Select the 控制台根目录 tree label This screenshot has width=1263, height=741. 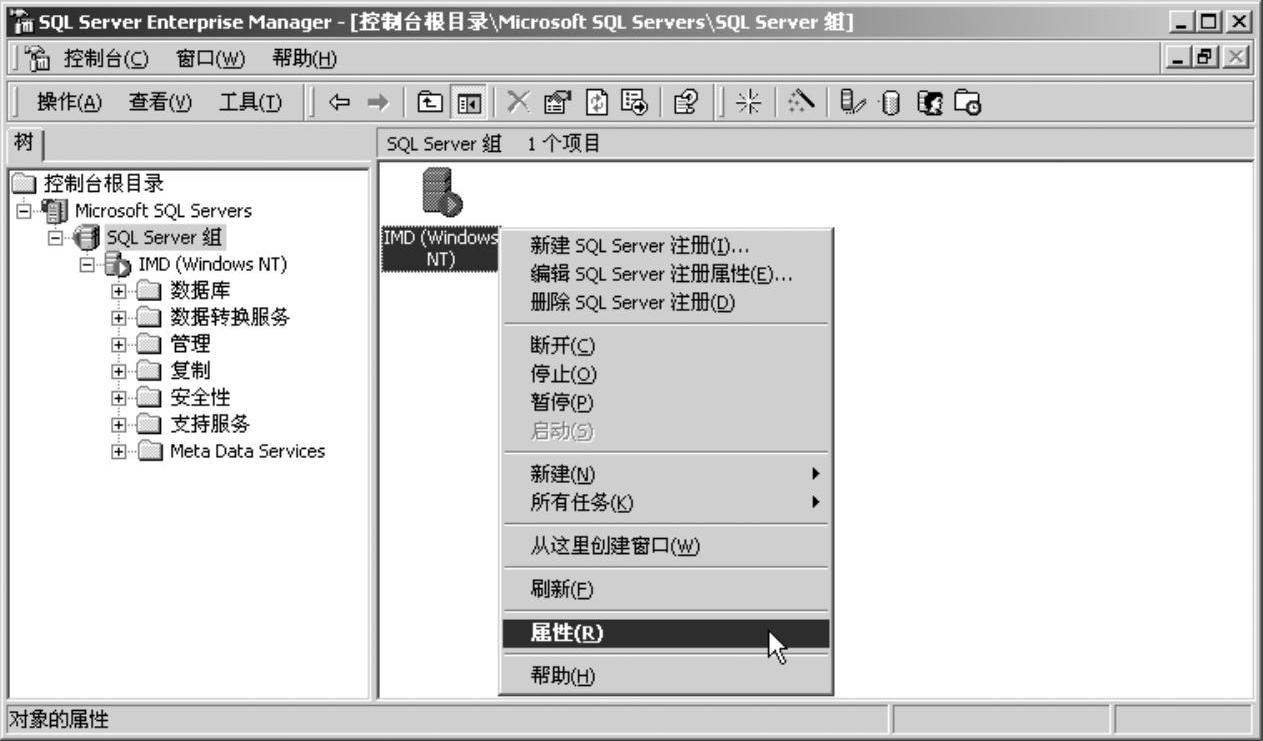click(x=104, y=184)
